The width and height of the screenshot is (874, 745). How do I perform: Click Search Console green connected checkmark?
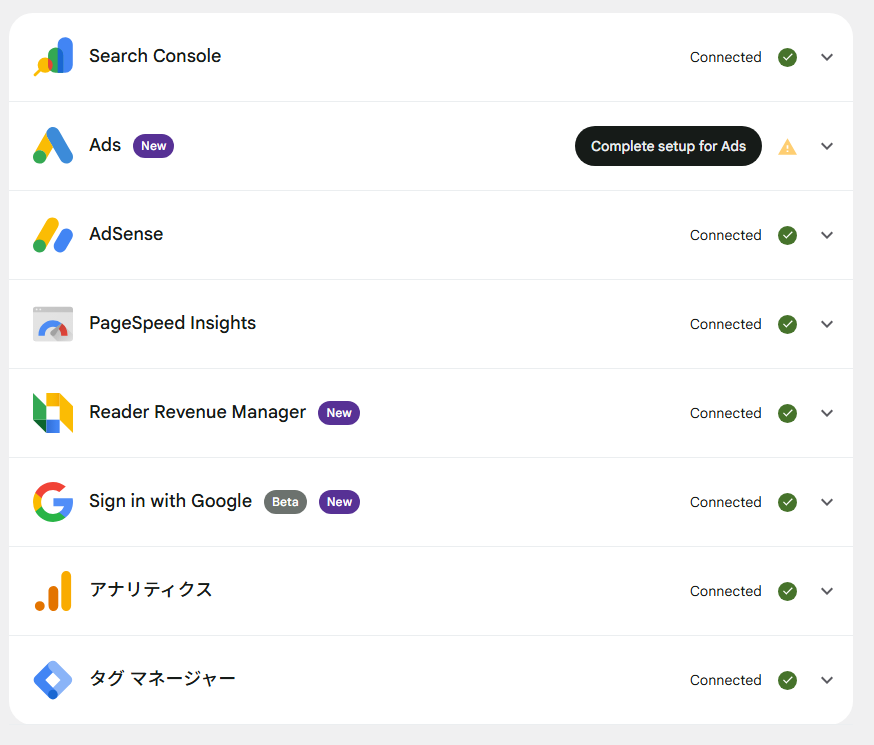[x=788, y=57]
